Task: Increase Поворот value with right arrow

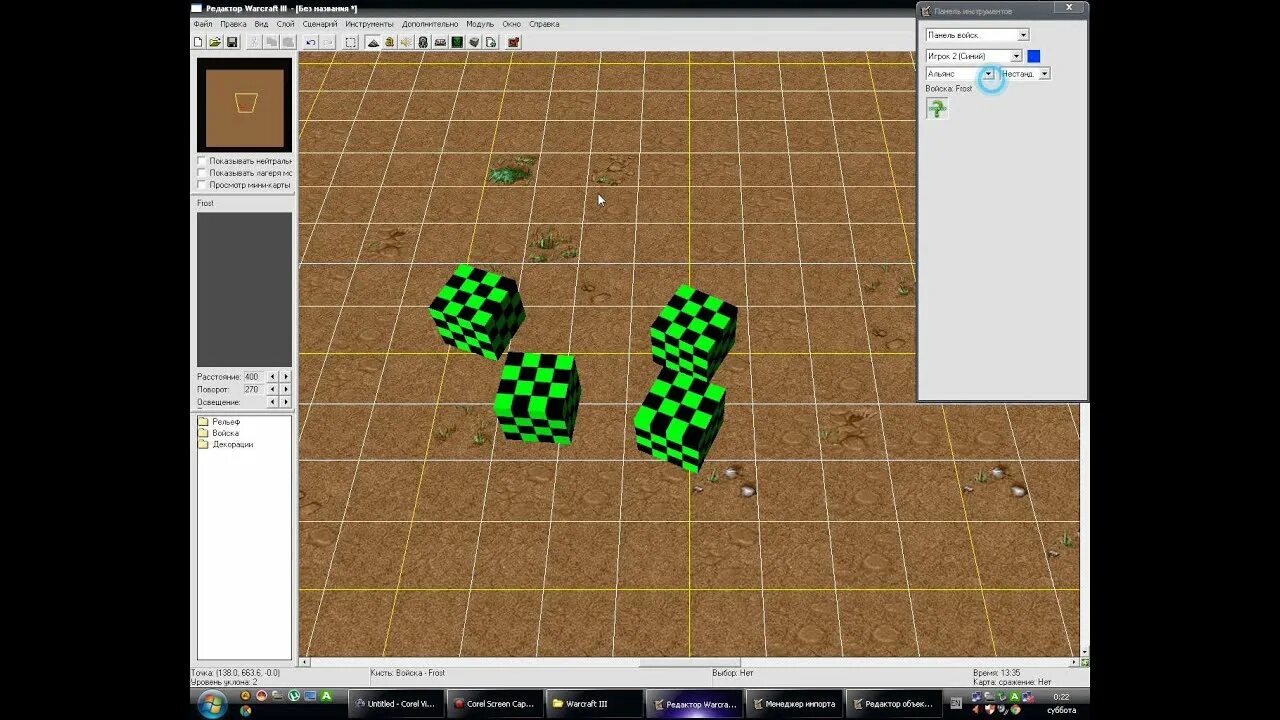Action: (x=285, y=389)
